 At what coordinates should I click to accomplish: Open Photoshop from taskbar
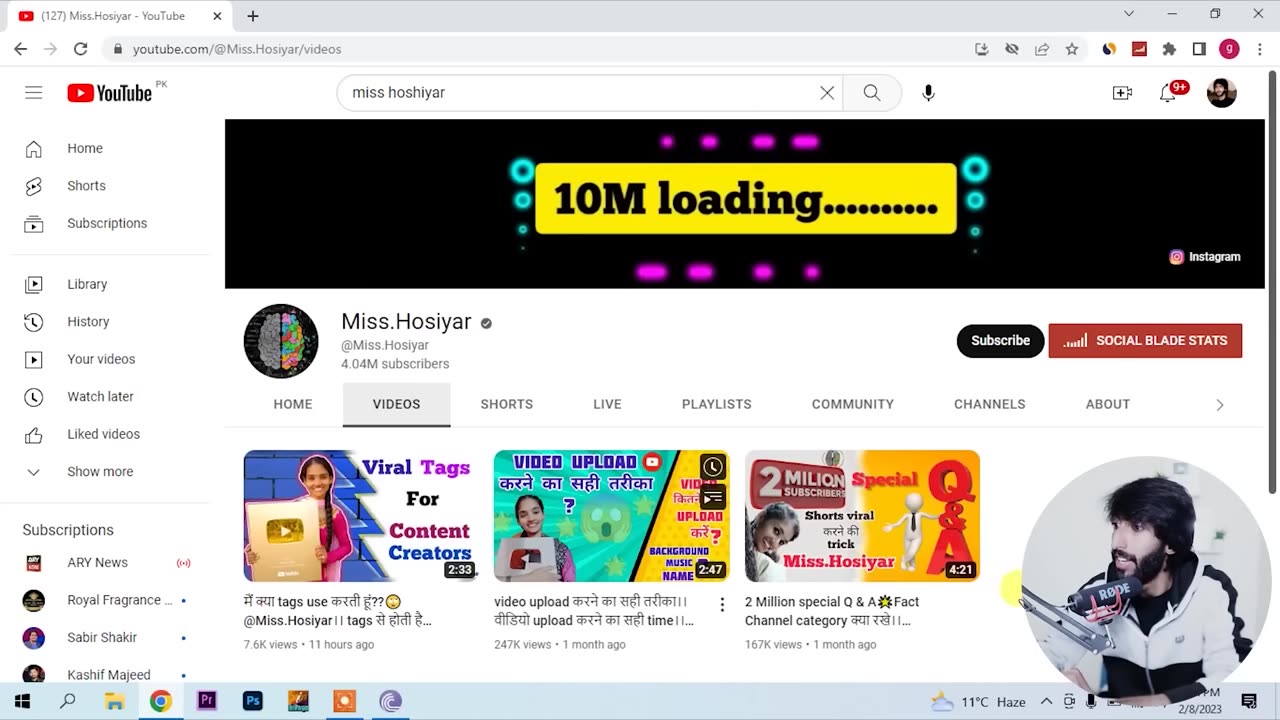click(253, 701)
